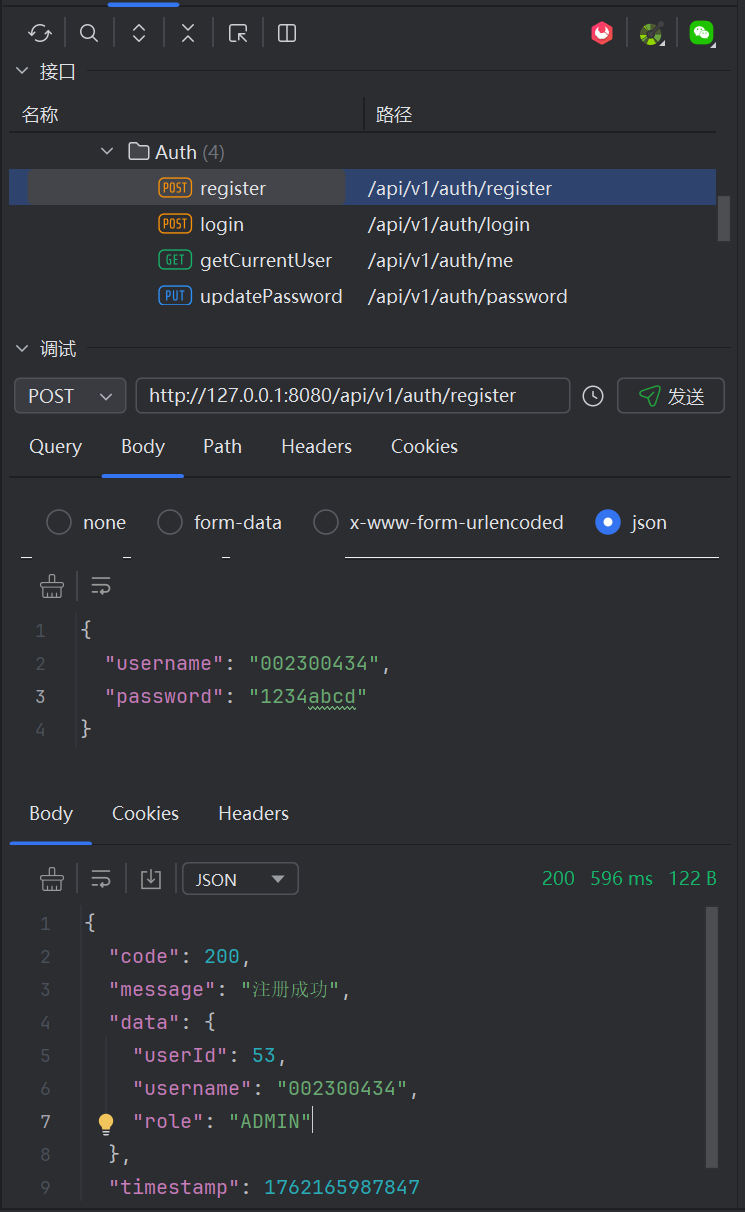Switch to the Path tab
The image size is (745, 1212).
(x=222, y=446)
